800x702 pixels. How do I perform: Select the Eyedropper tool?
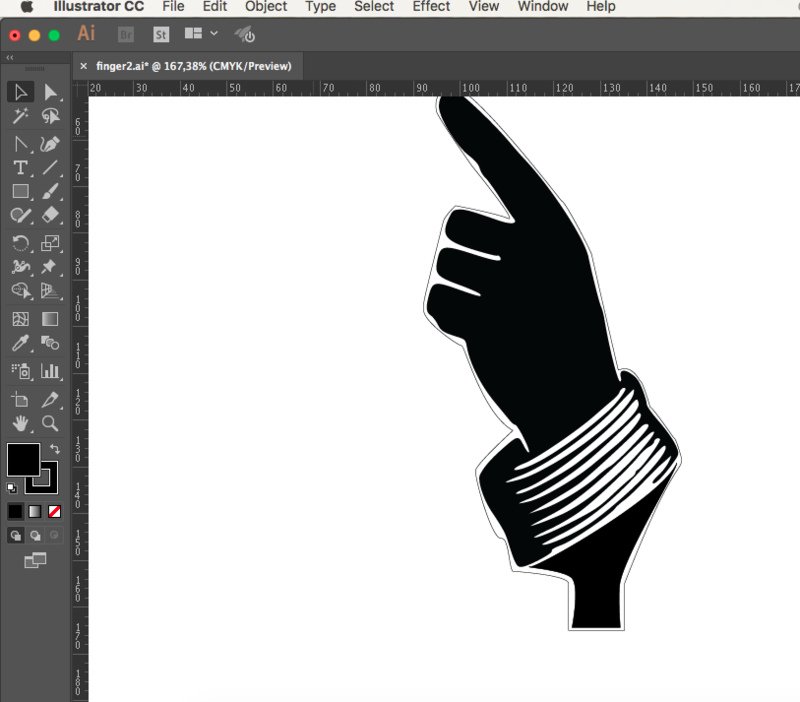coord(20,343)
